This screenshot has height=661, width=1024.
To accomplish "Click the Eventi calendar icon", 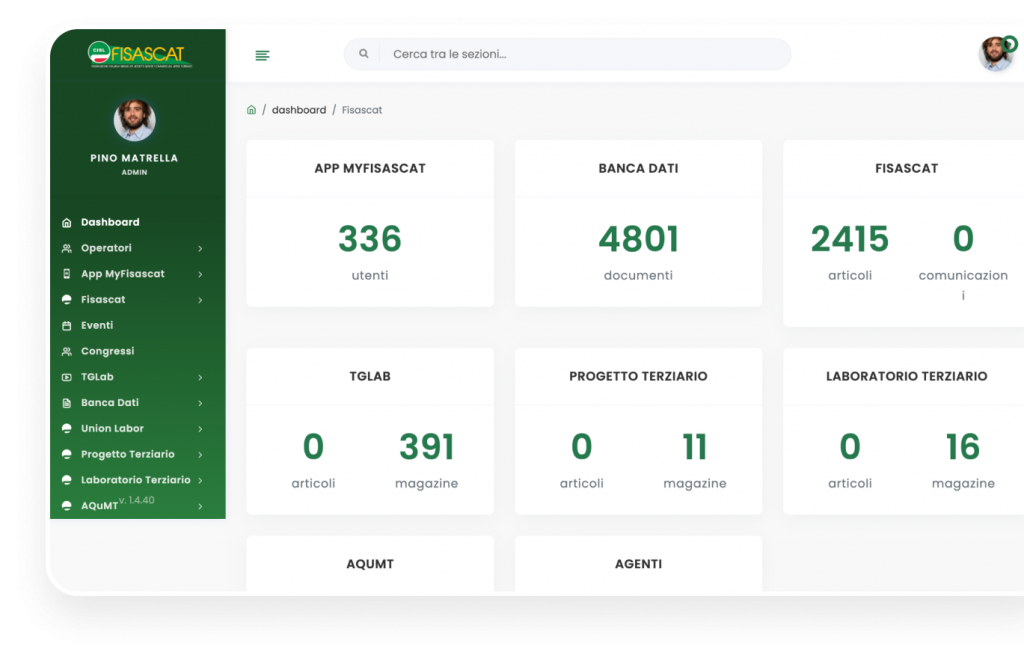I will tap(67, 326).
